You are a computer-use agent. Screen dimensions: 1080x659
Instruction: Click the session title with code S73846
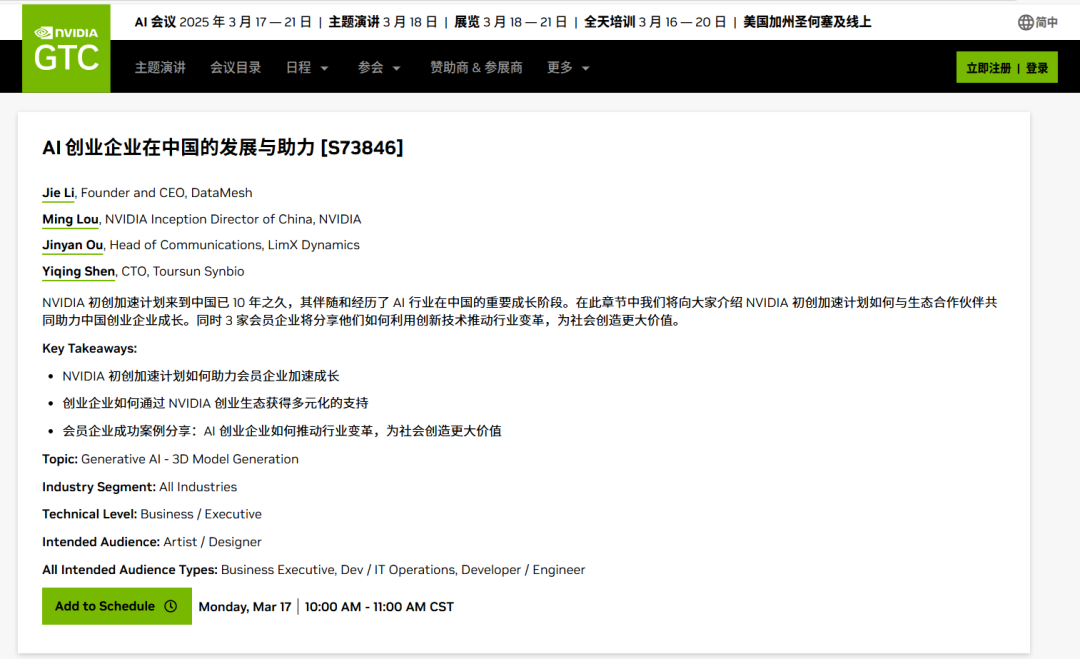(222, 147)
